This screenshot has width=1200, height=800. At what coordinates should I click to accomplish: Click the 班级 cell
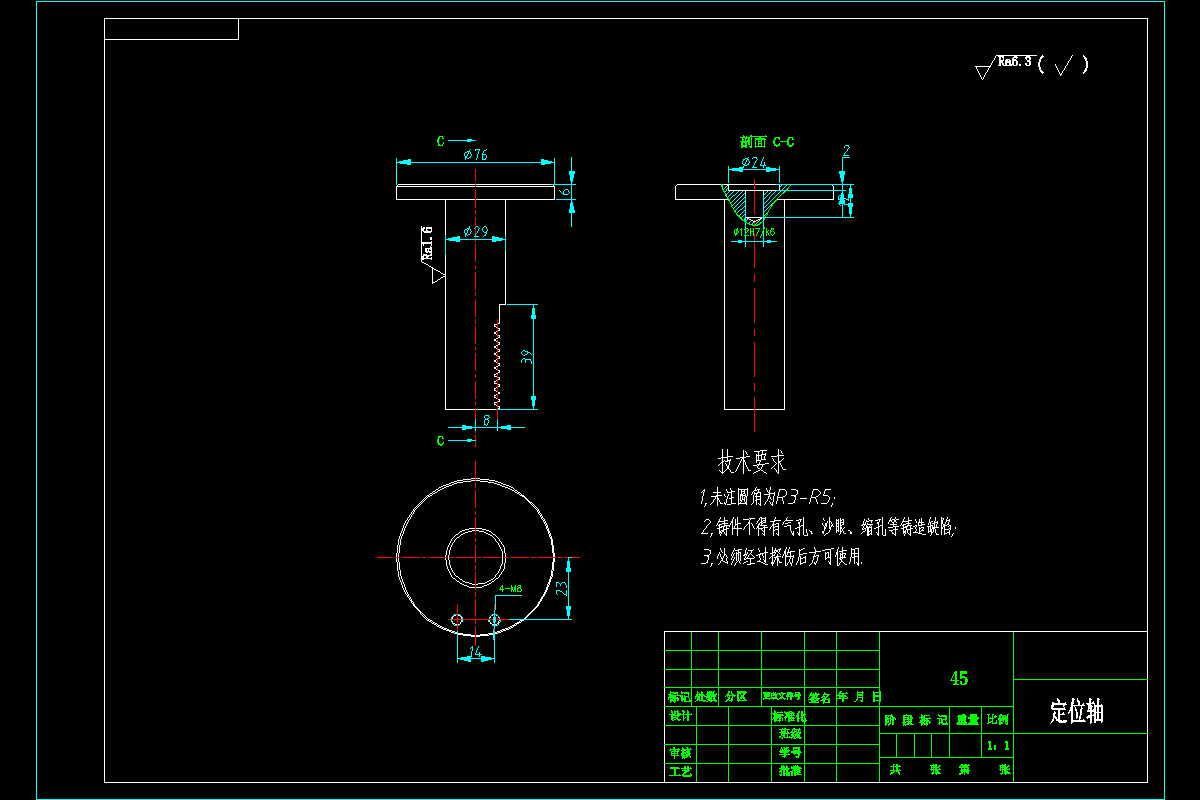click(790, 734)
